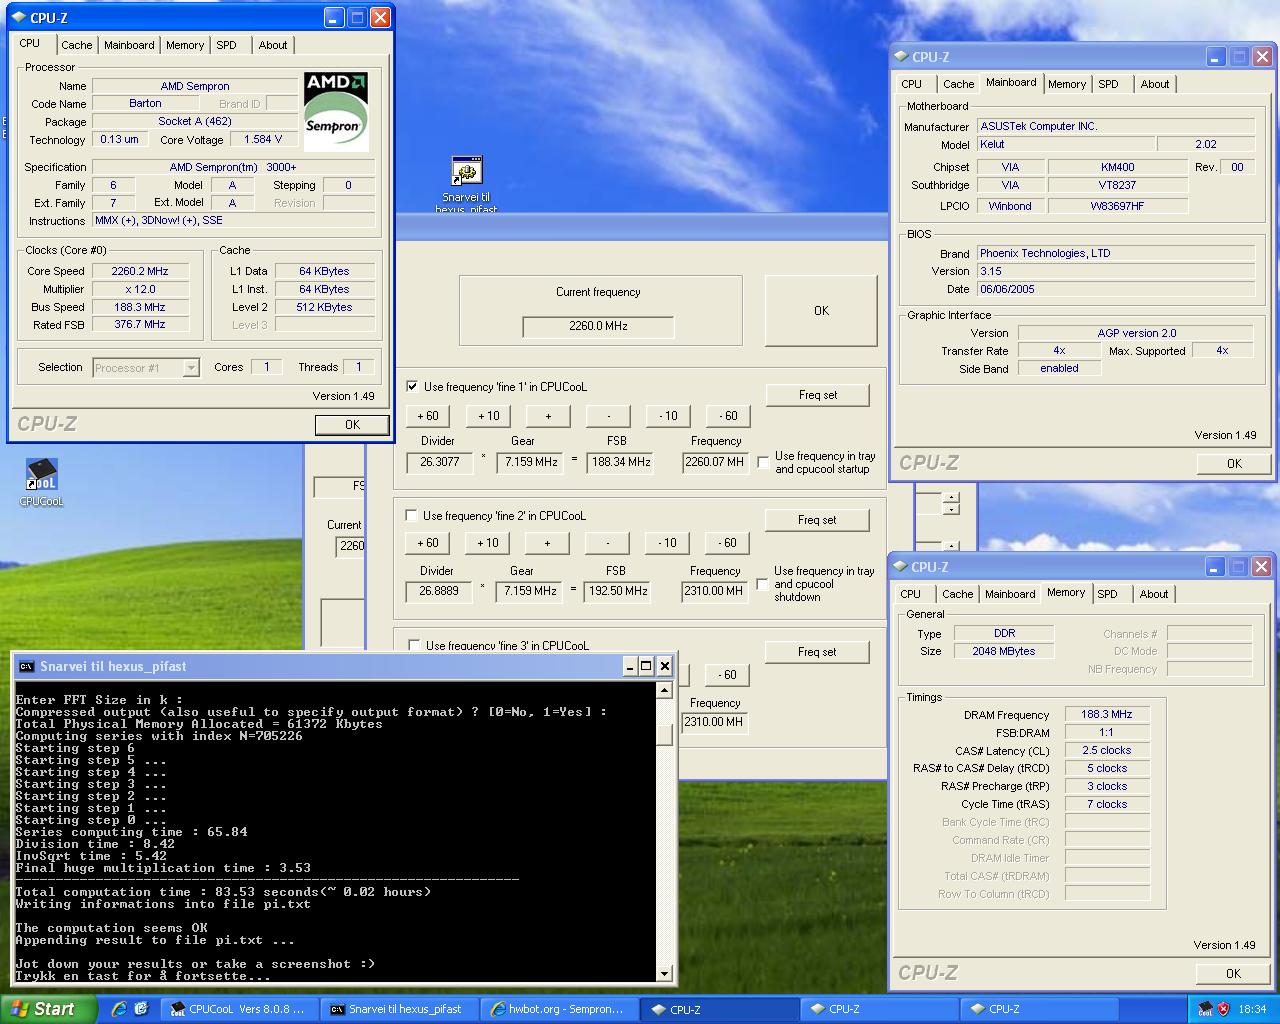
Task: Click -60 button in fine 2 section
Action: (727, 543)
